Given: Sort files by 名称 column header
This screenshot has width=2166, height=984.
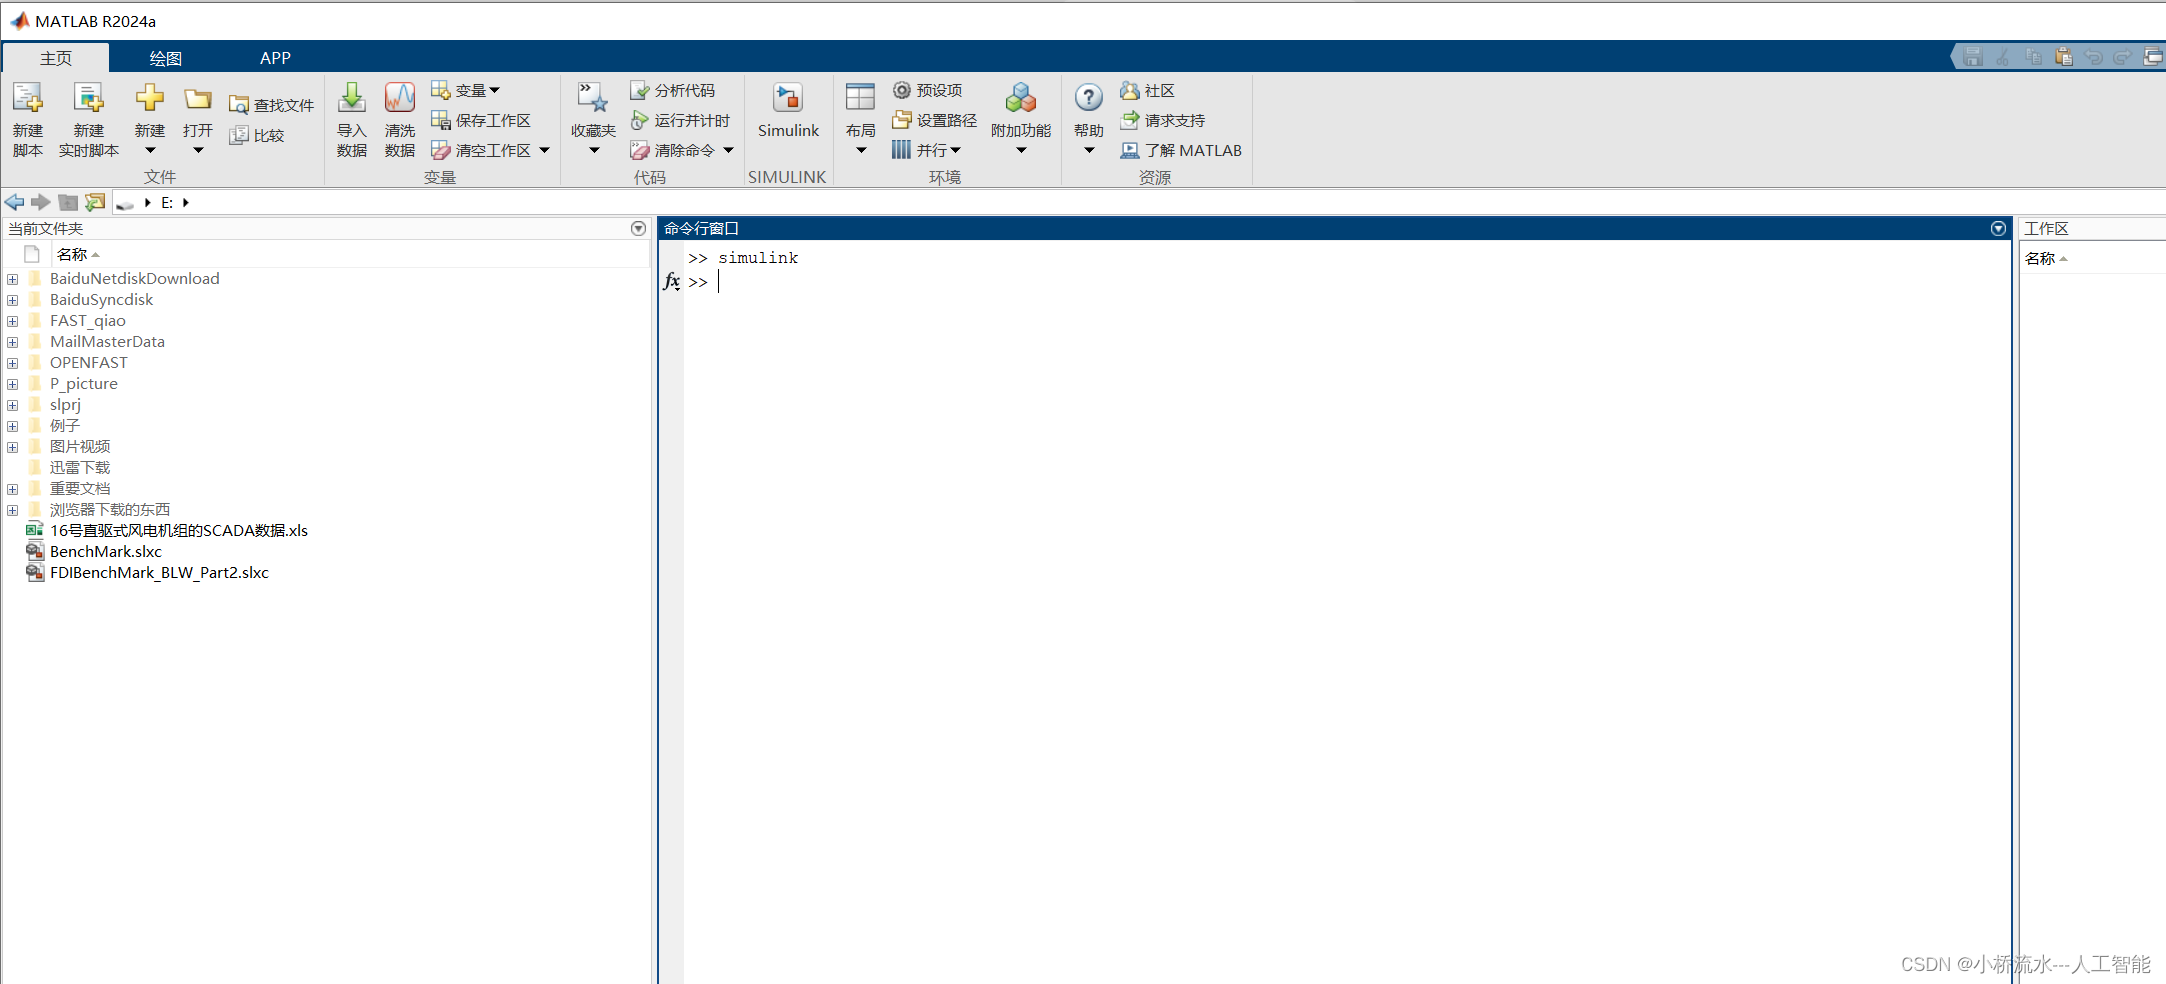Looking at the screenshot, I should tap(78, 255).
